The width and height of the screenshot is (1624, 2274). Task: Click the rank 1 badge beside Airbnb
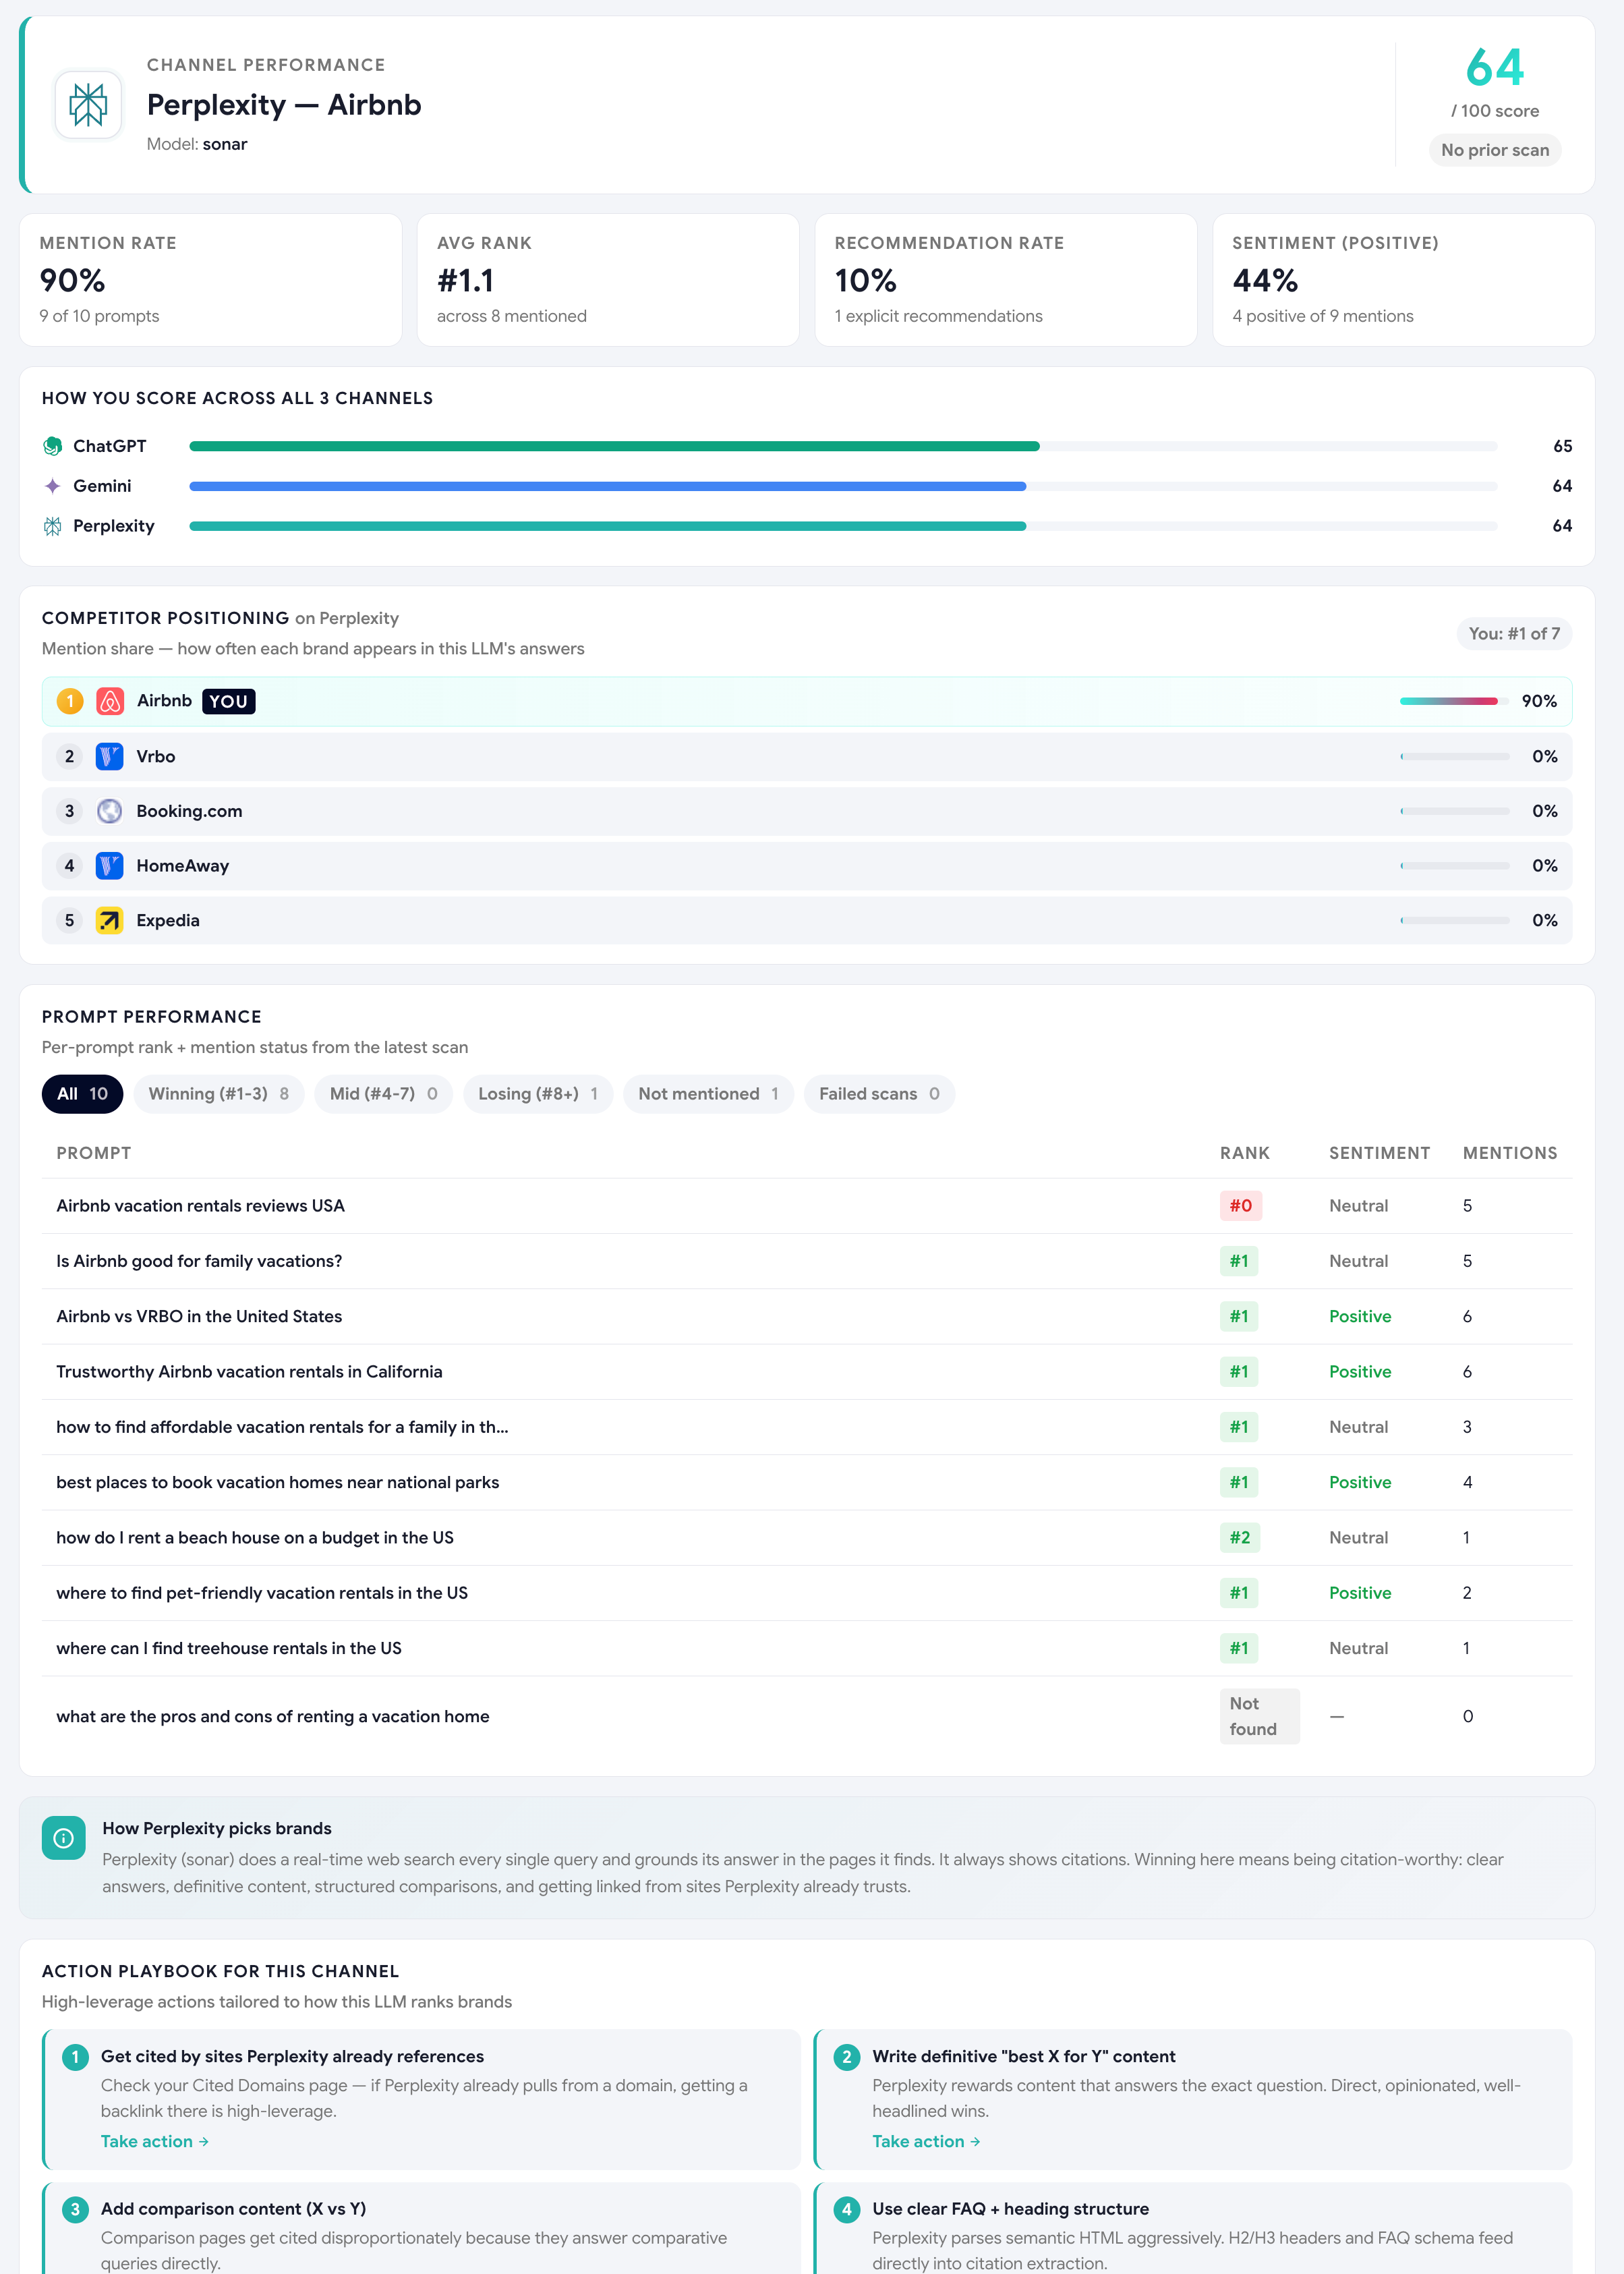(70, 701)
